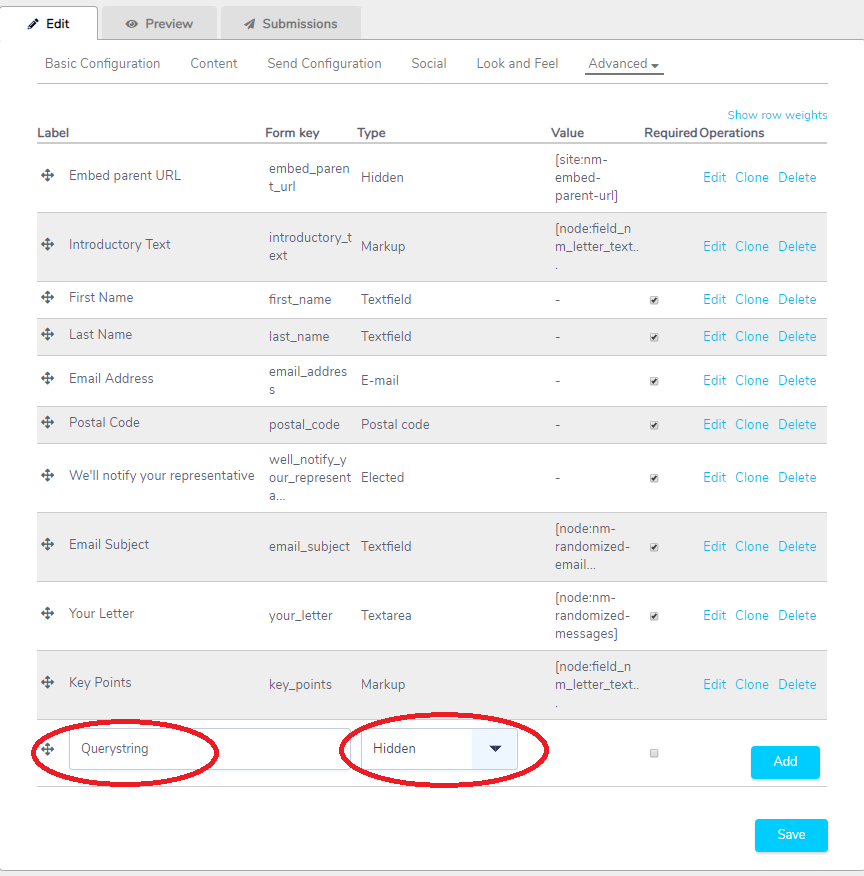Delete the Last Name component
The height and width of the screenshot is (876, 864).
(x=797, y=336)
